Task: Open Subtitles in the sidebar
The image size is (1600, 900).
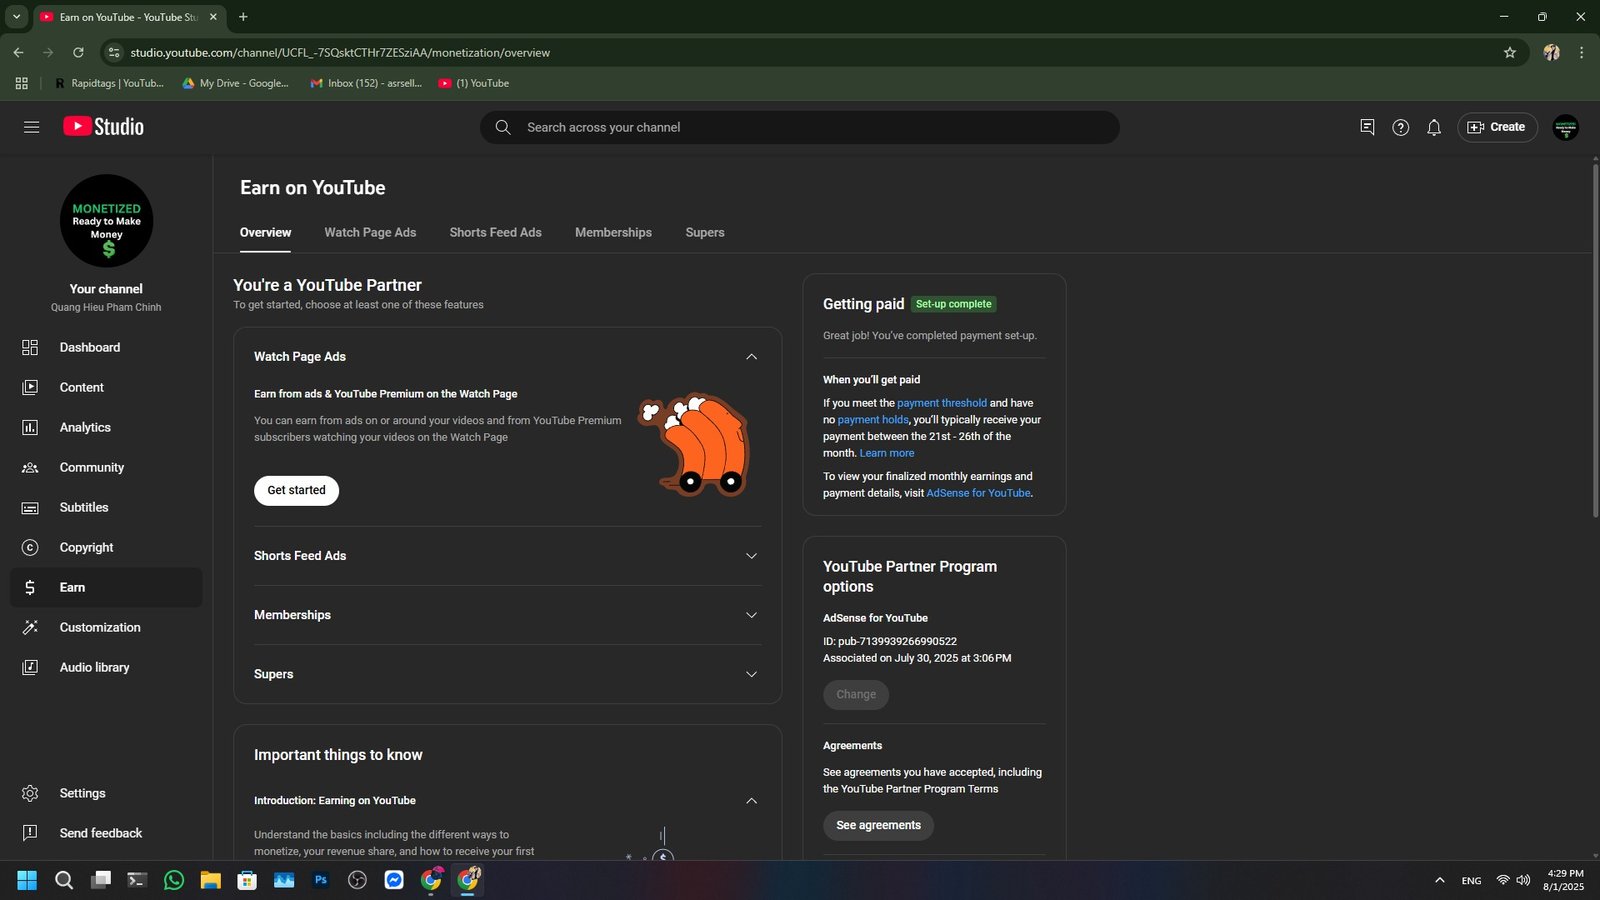Action: coord(106,507)
